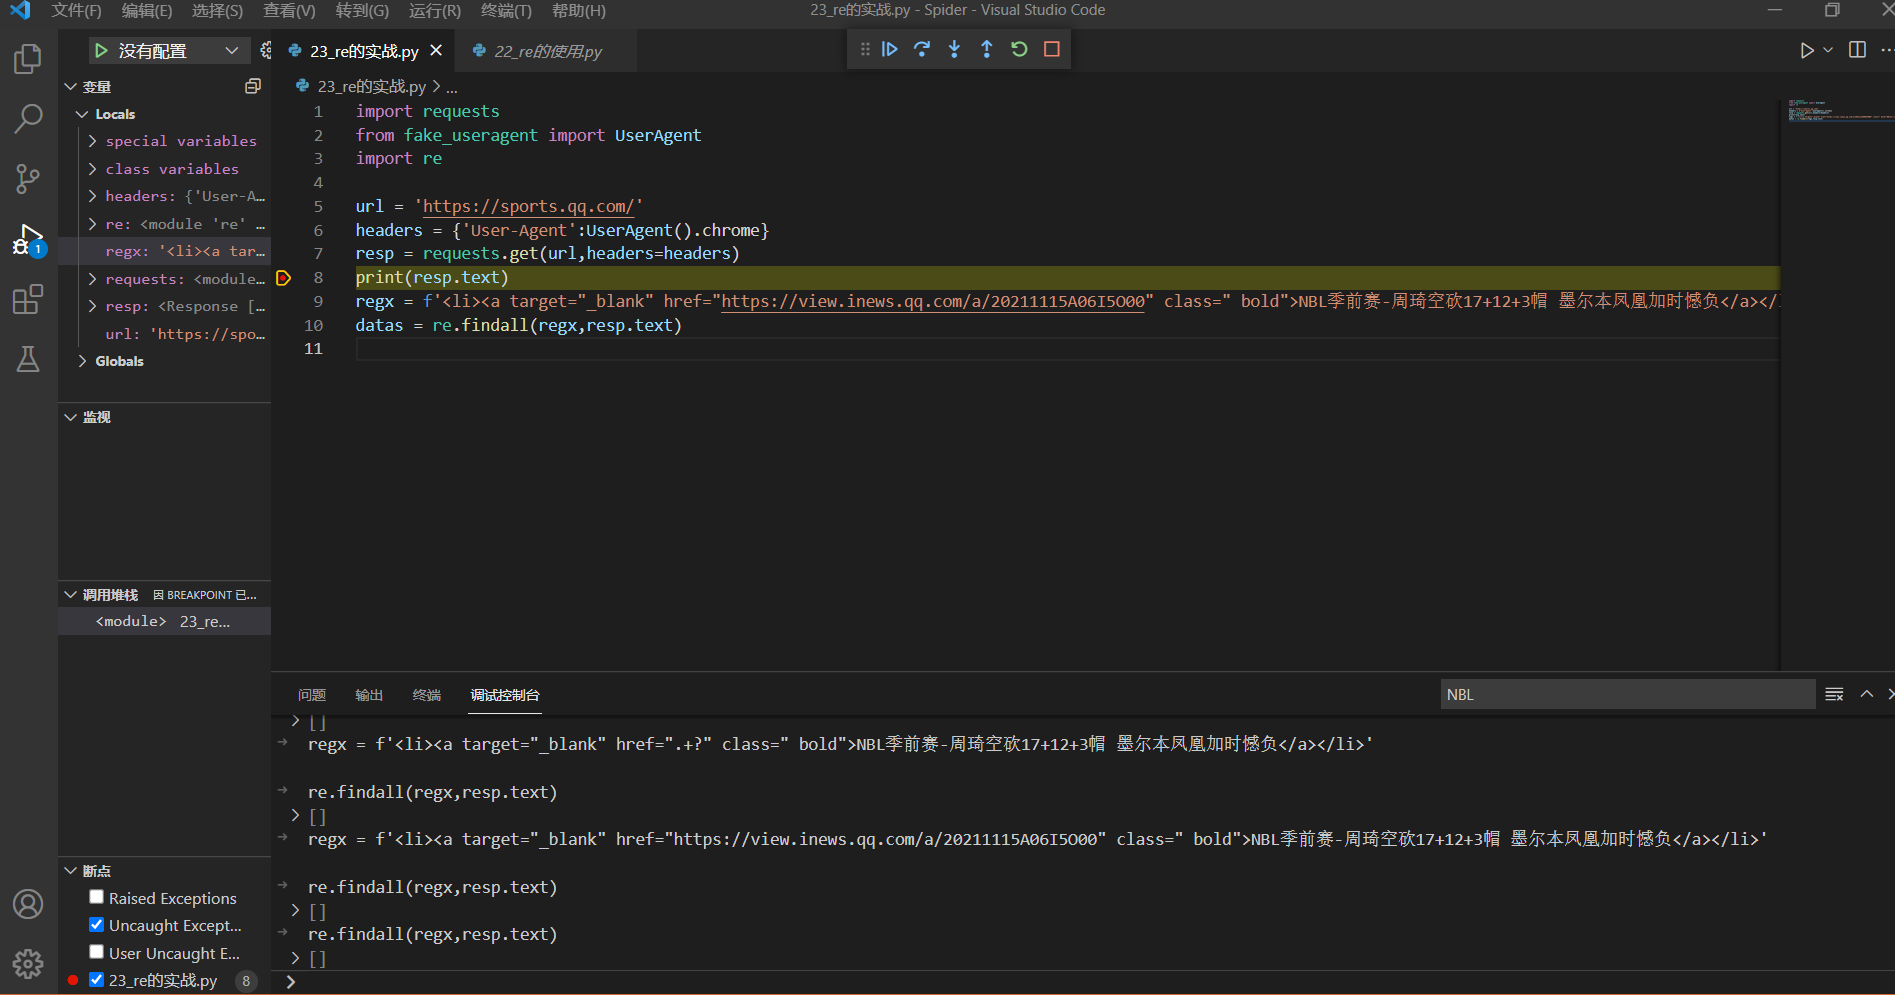Open the sports.qq.com link on line 5
This screenshot has height=995, width=1895.
528,206
